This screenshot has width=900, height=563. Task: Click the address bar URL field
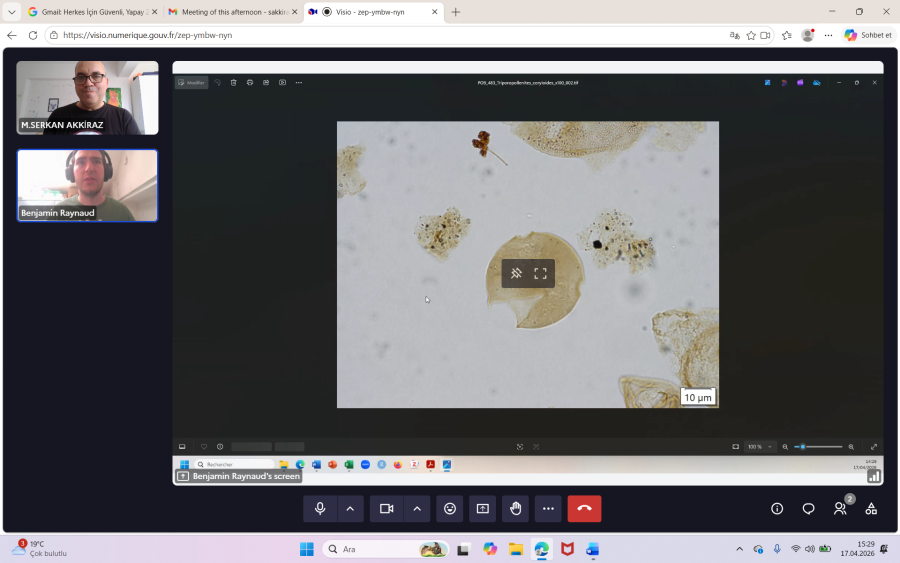tap(380, 35)
